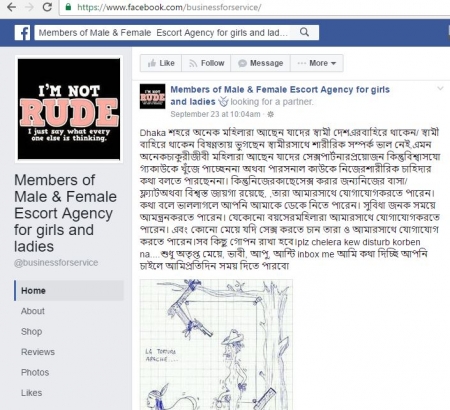Click the green padlock security icon
Screen dimensions: 450x410
[x=68, y=7]
